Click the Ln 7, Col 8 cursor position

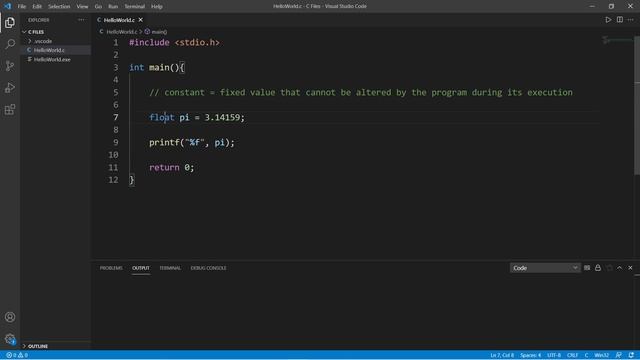click(x=502, y=355)
